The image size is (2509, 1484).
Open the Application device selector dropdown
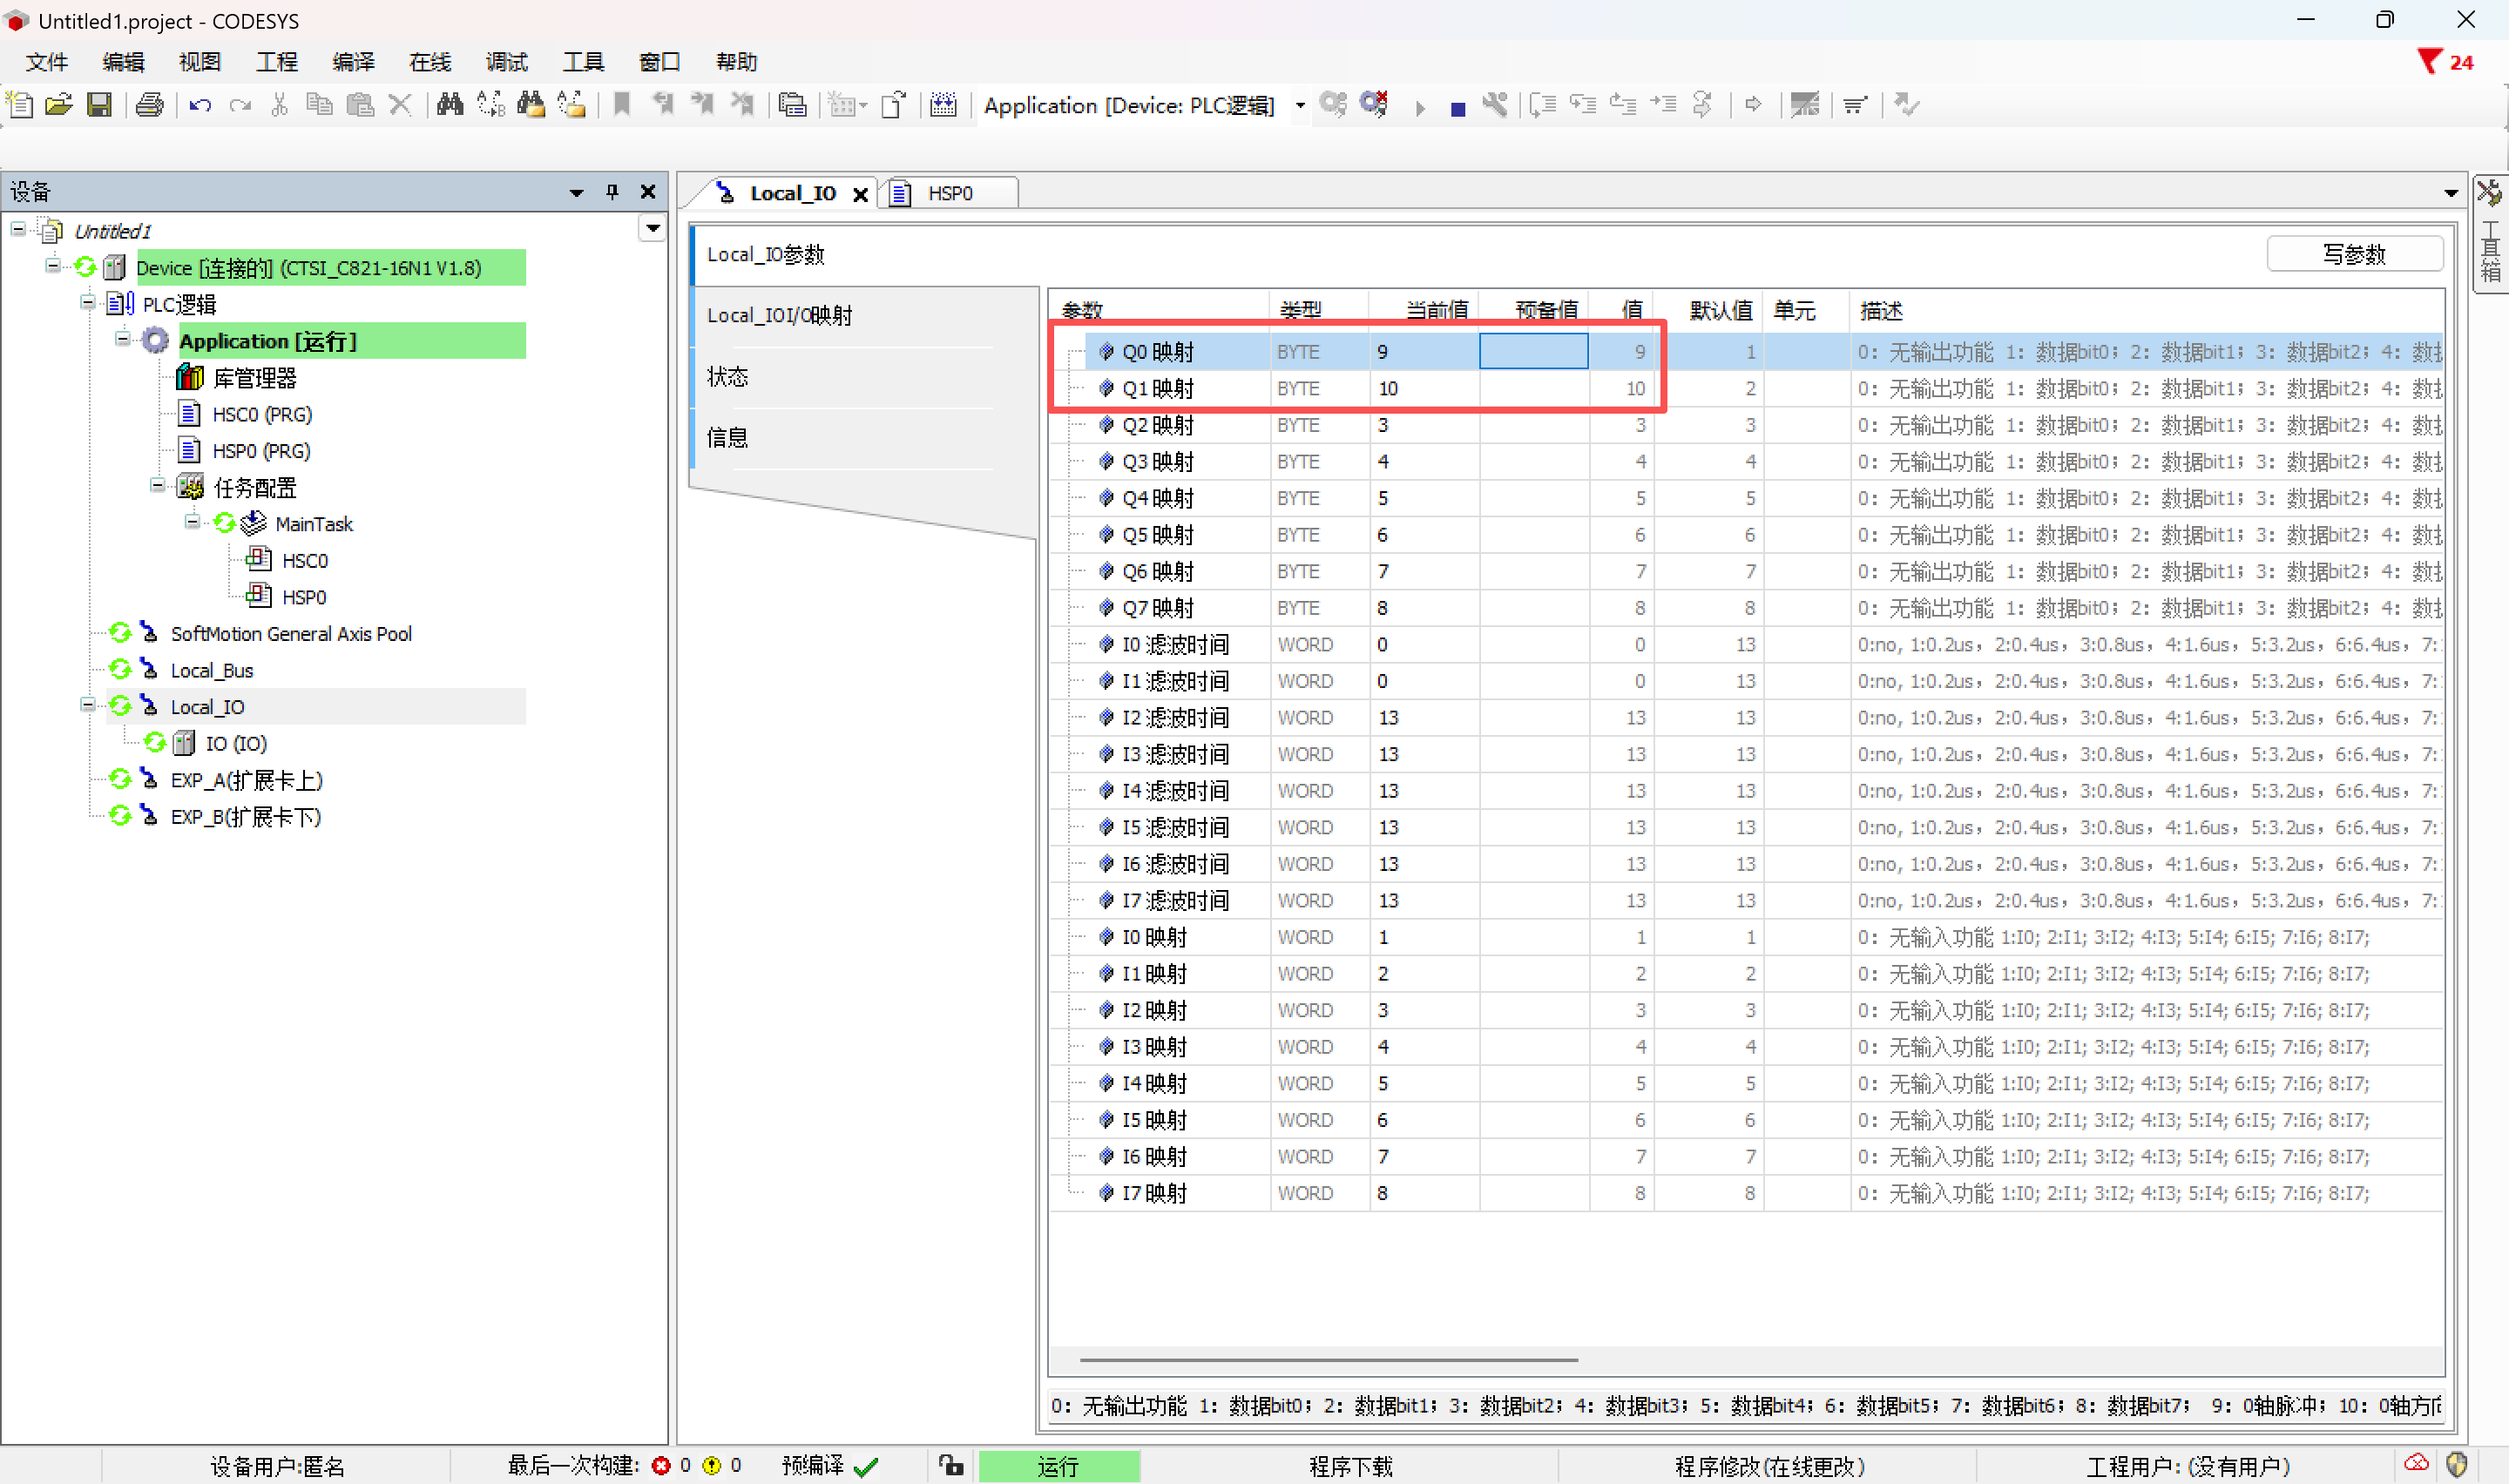(1300, 105)
